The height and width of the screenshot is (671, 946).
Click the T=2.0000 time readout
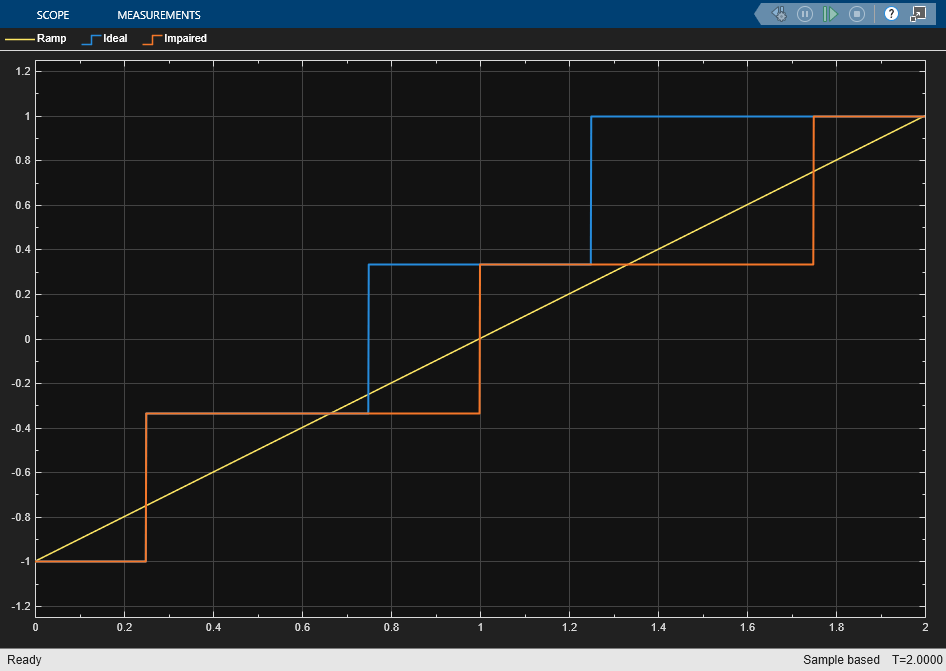914,660
